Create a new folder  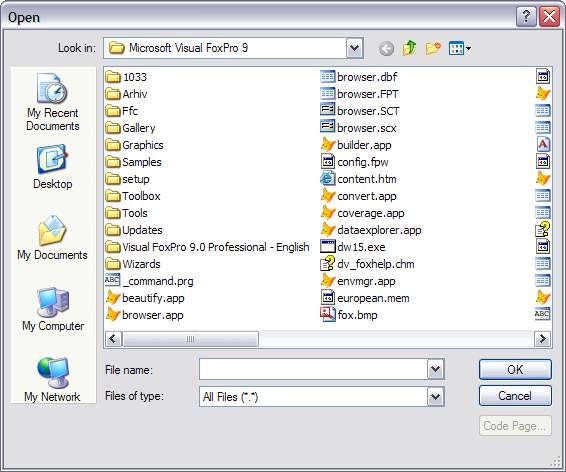coord(433,48)
